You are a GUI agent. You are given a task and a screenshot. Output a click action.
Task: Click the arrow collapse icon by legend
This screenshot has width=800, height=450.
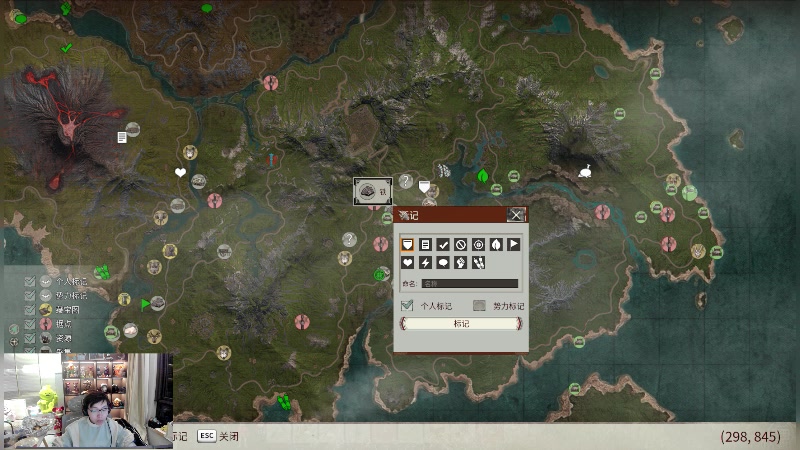click(14, 329)
